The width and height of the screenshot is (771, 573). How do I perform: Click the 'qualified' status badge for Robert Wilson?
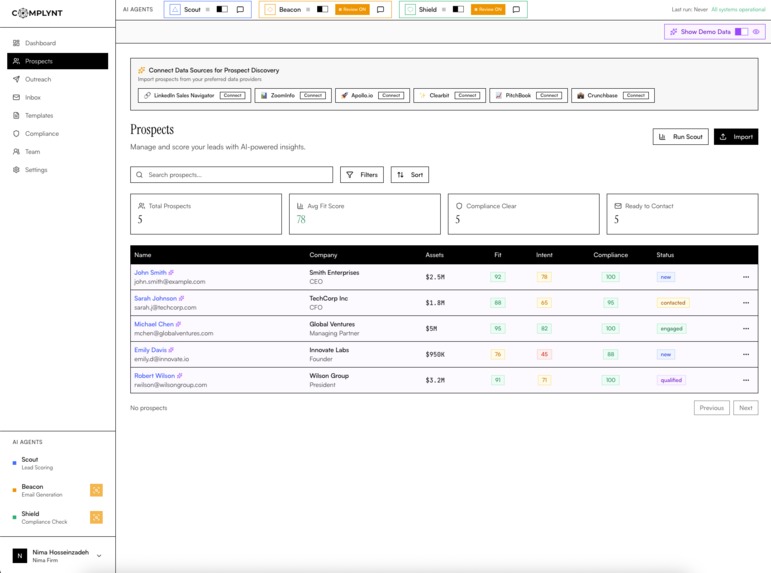point(671,380)
